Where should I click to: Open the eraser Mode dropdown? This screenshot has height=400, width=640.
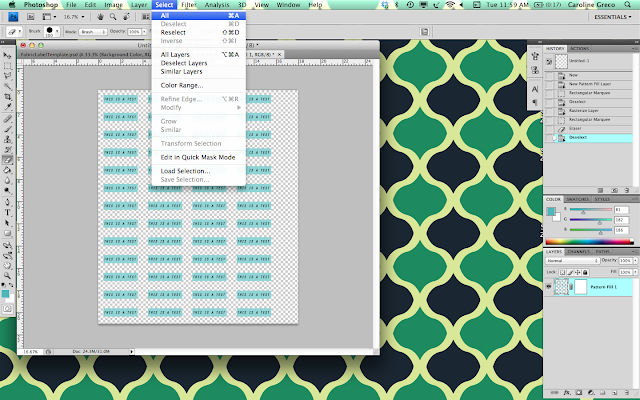pos(92,31)
